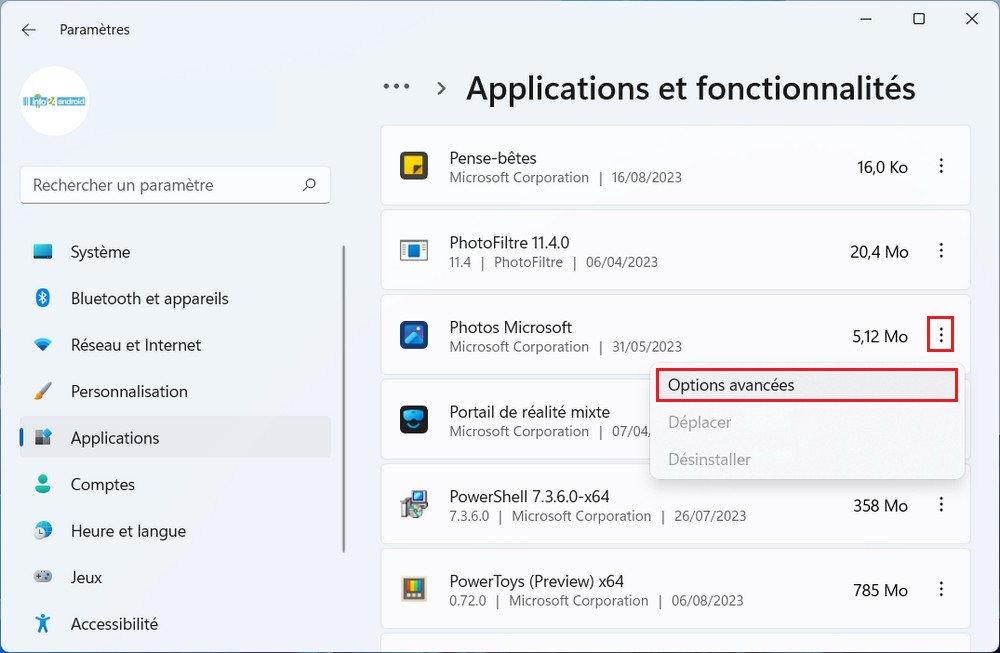Click the PowerShell installer icon
Screen dimensions: 1000x653
(414, 504)
